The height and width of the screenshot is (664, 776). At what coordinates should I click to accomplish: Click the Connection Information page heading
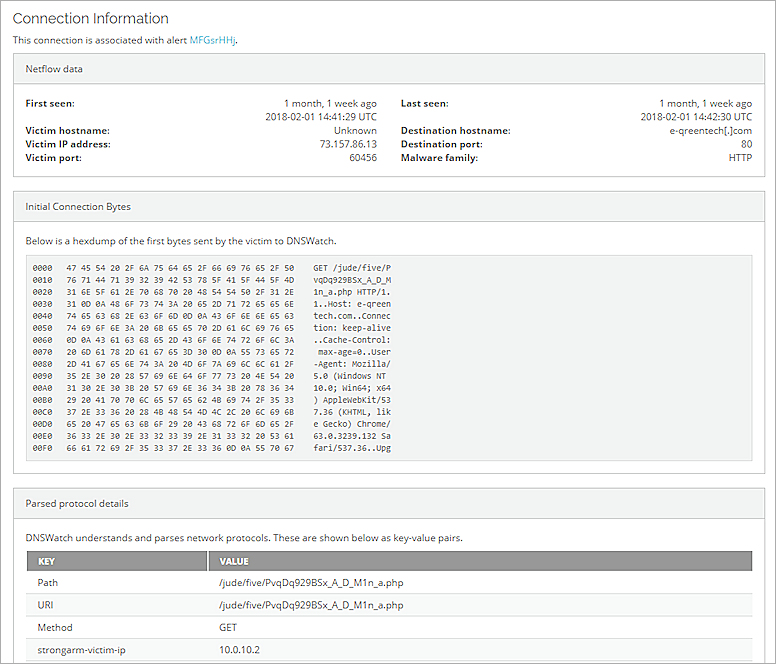[91, 19]
